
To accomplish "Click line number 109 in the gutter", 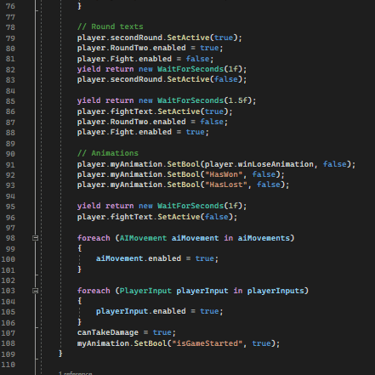I will 8,354.
